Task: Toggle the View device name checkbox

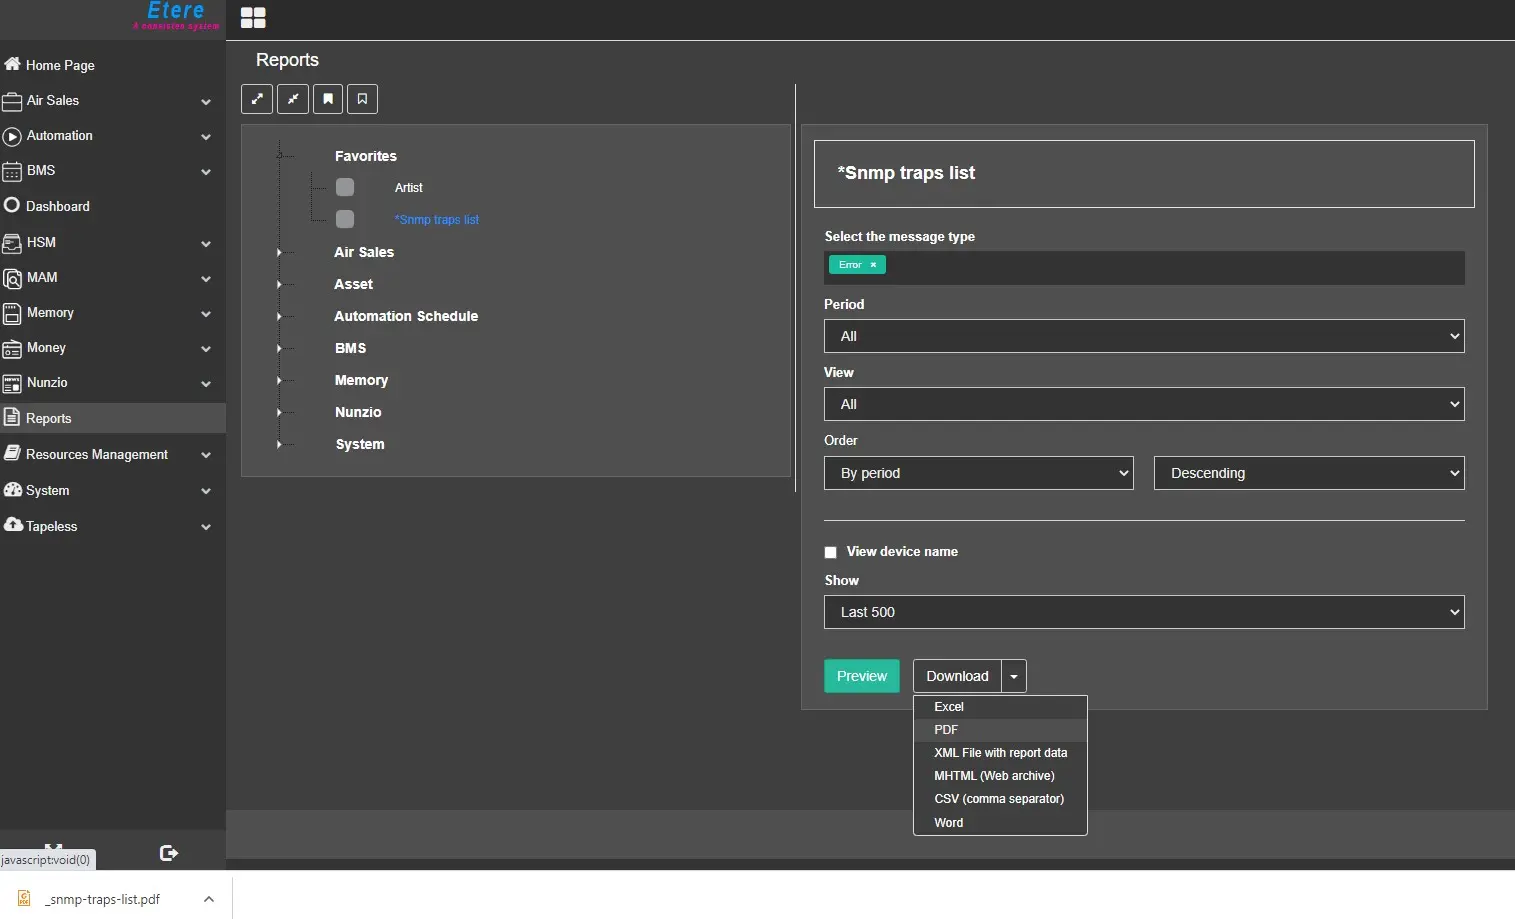Action: tap(830, 552)
